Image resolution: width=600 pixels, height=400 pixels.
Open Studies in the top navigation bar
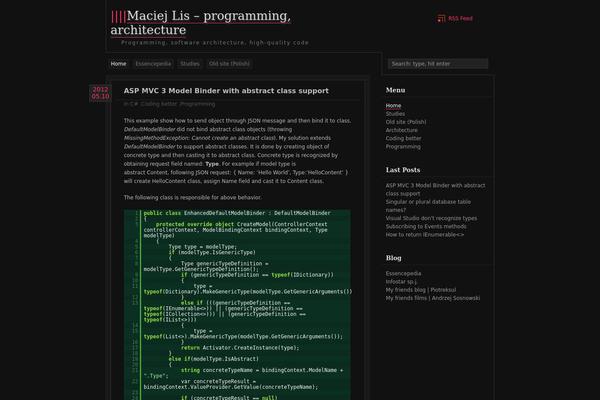click(190, 64)
